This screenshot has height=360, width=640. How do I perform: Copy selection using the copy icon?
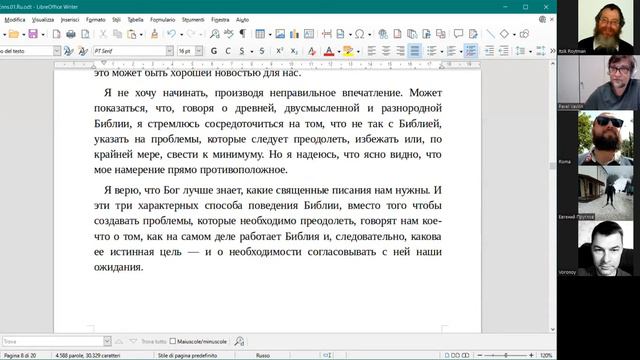pos(118,34)
